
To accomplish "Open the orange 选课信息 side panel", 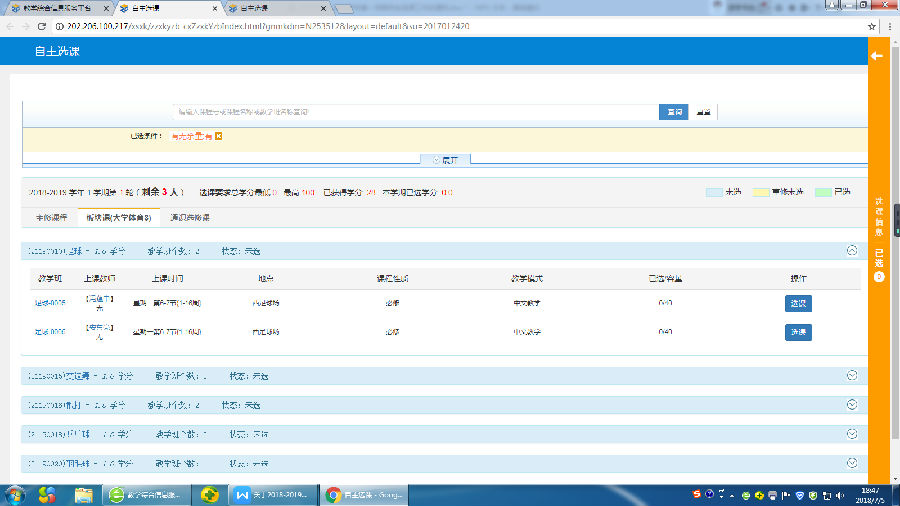I will click(879, 215).
